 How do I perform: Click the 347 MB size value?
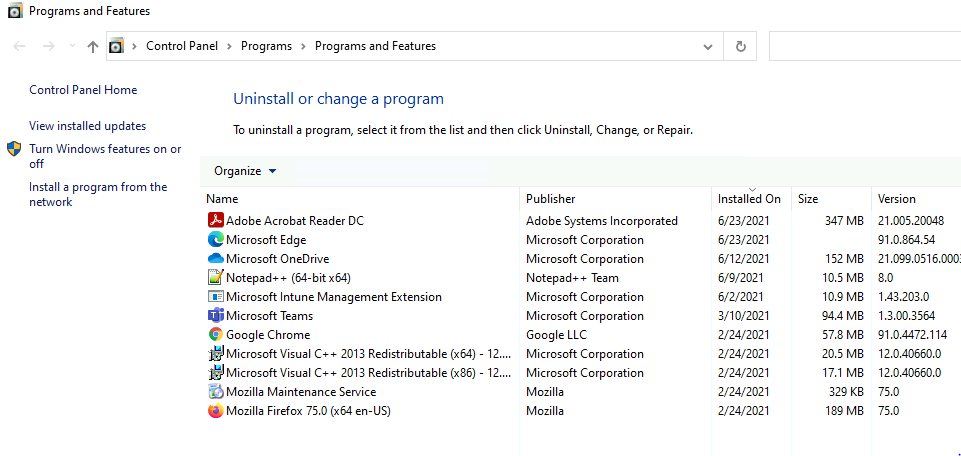tap(844, 221)
